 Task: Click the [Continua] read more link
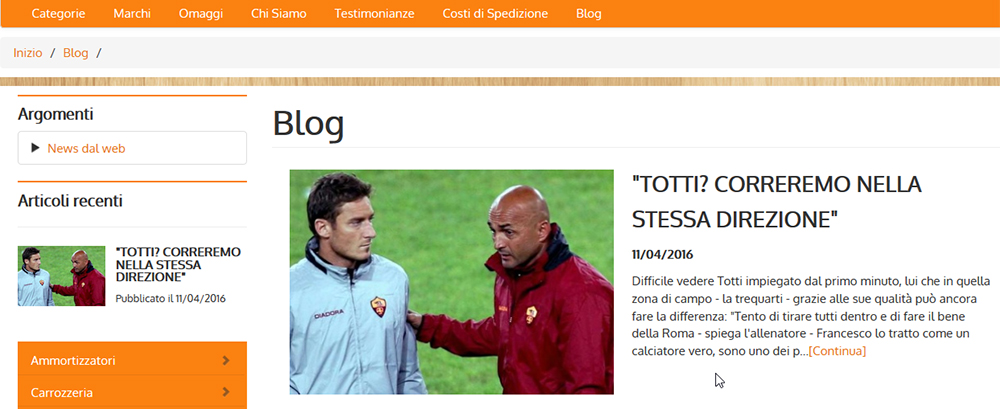pyautogui.click(x=837, y=351)
